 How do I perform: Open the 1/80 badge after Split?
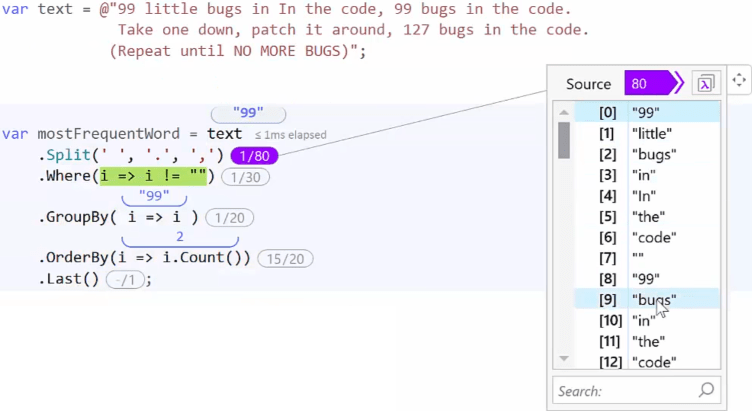tap(254, 156)
